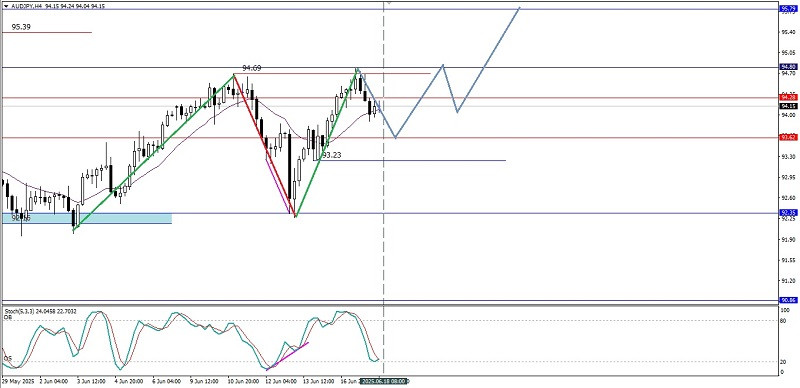
Task: Click the dropdown triangle beside AUDJPY,H4
Action: [6, 6]
